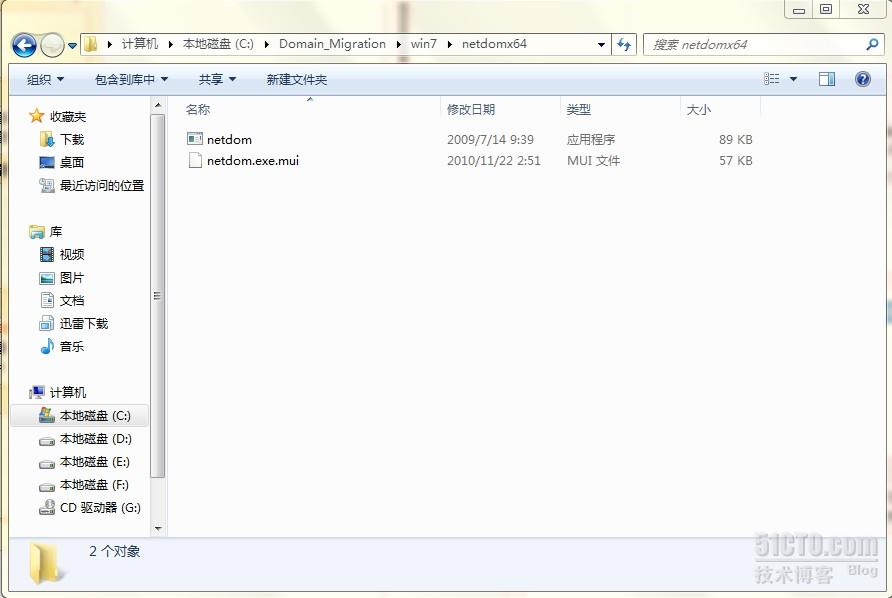892x598 pixels.
Task: Click MUI 文件 type cell
Action: 593,160
